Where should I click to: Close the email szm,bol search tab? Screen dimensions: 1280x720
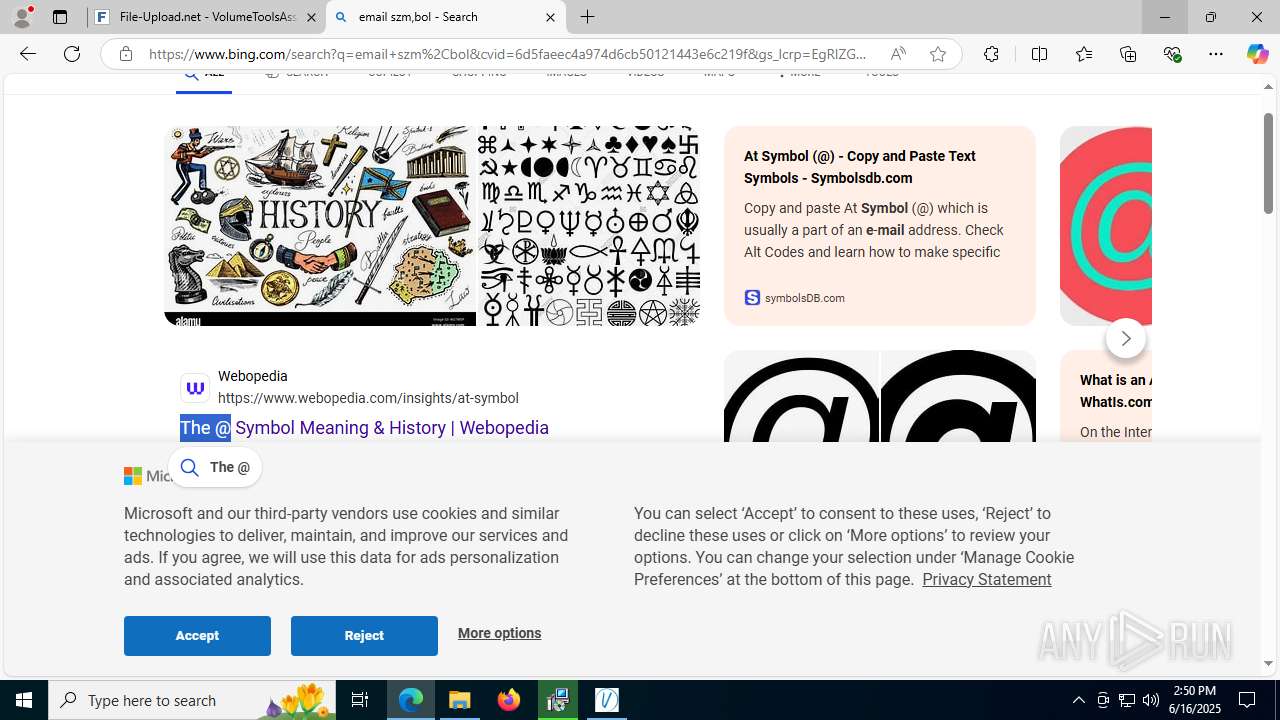tap(550, 17)
